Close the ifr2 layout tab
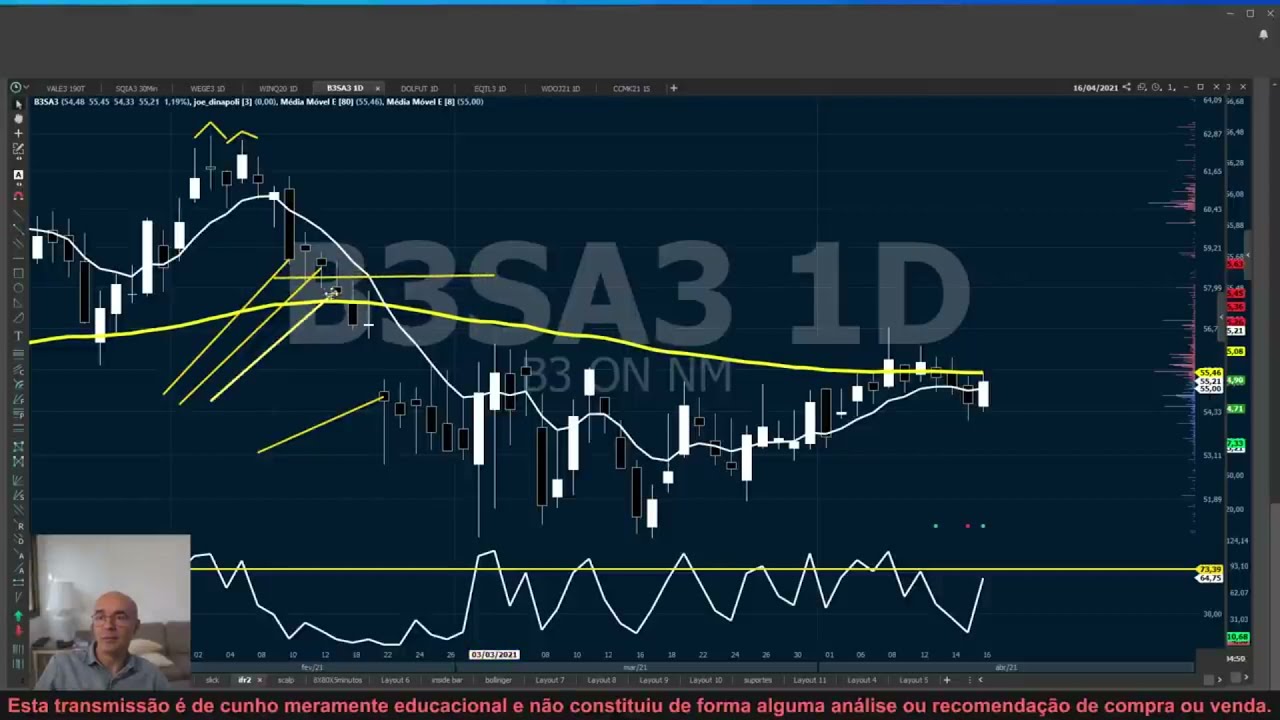The height and width of the screenshot is (720, 1280). pos(260,680)
